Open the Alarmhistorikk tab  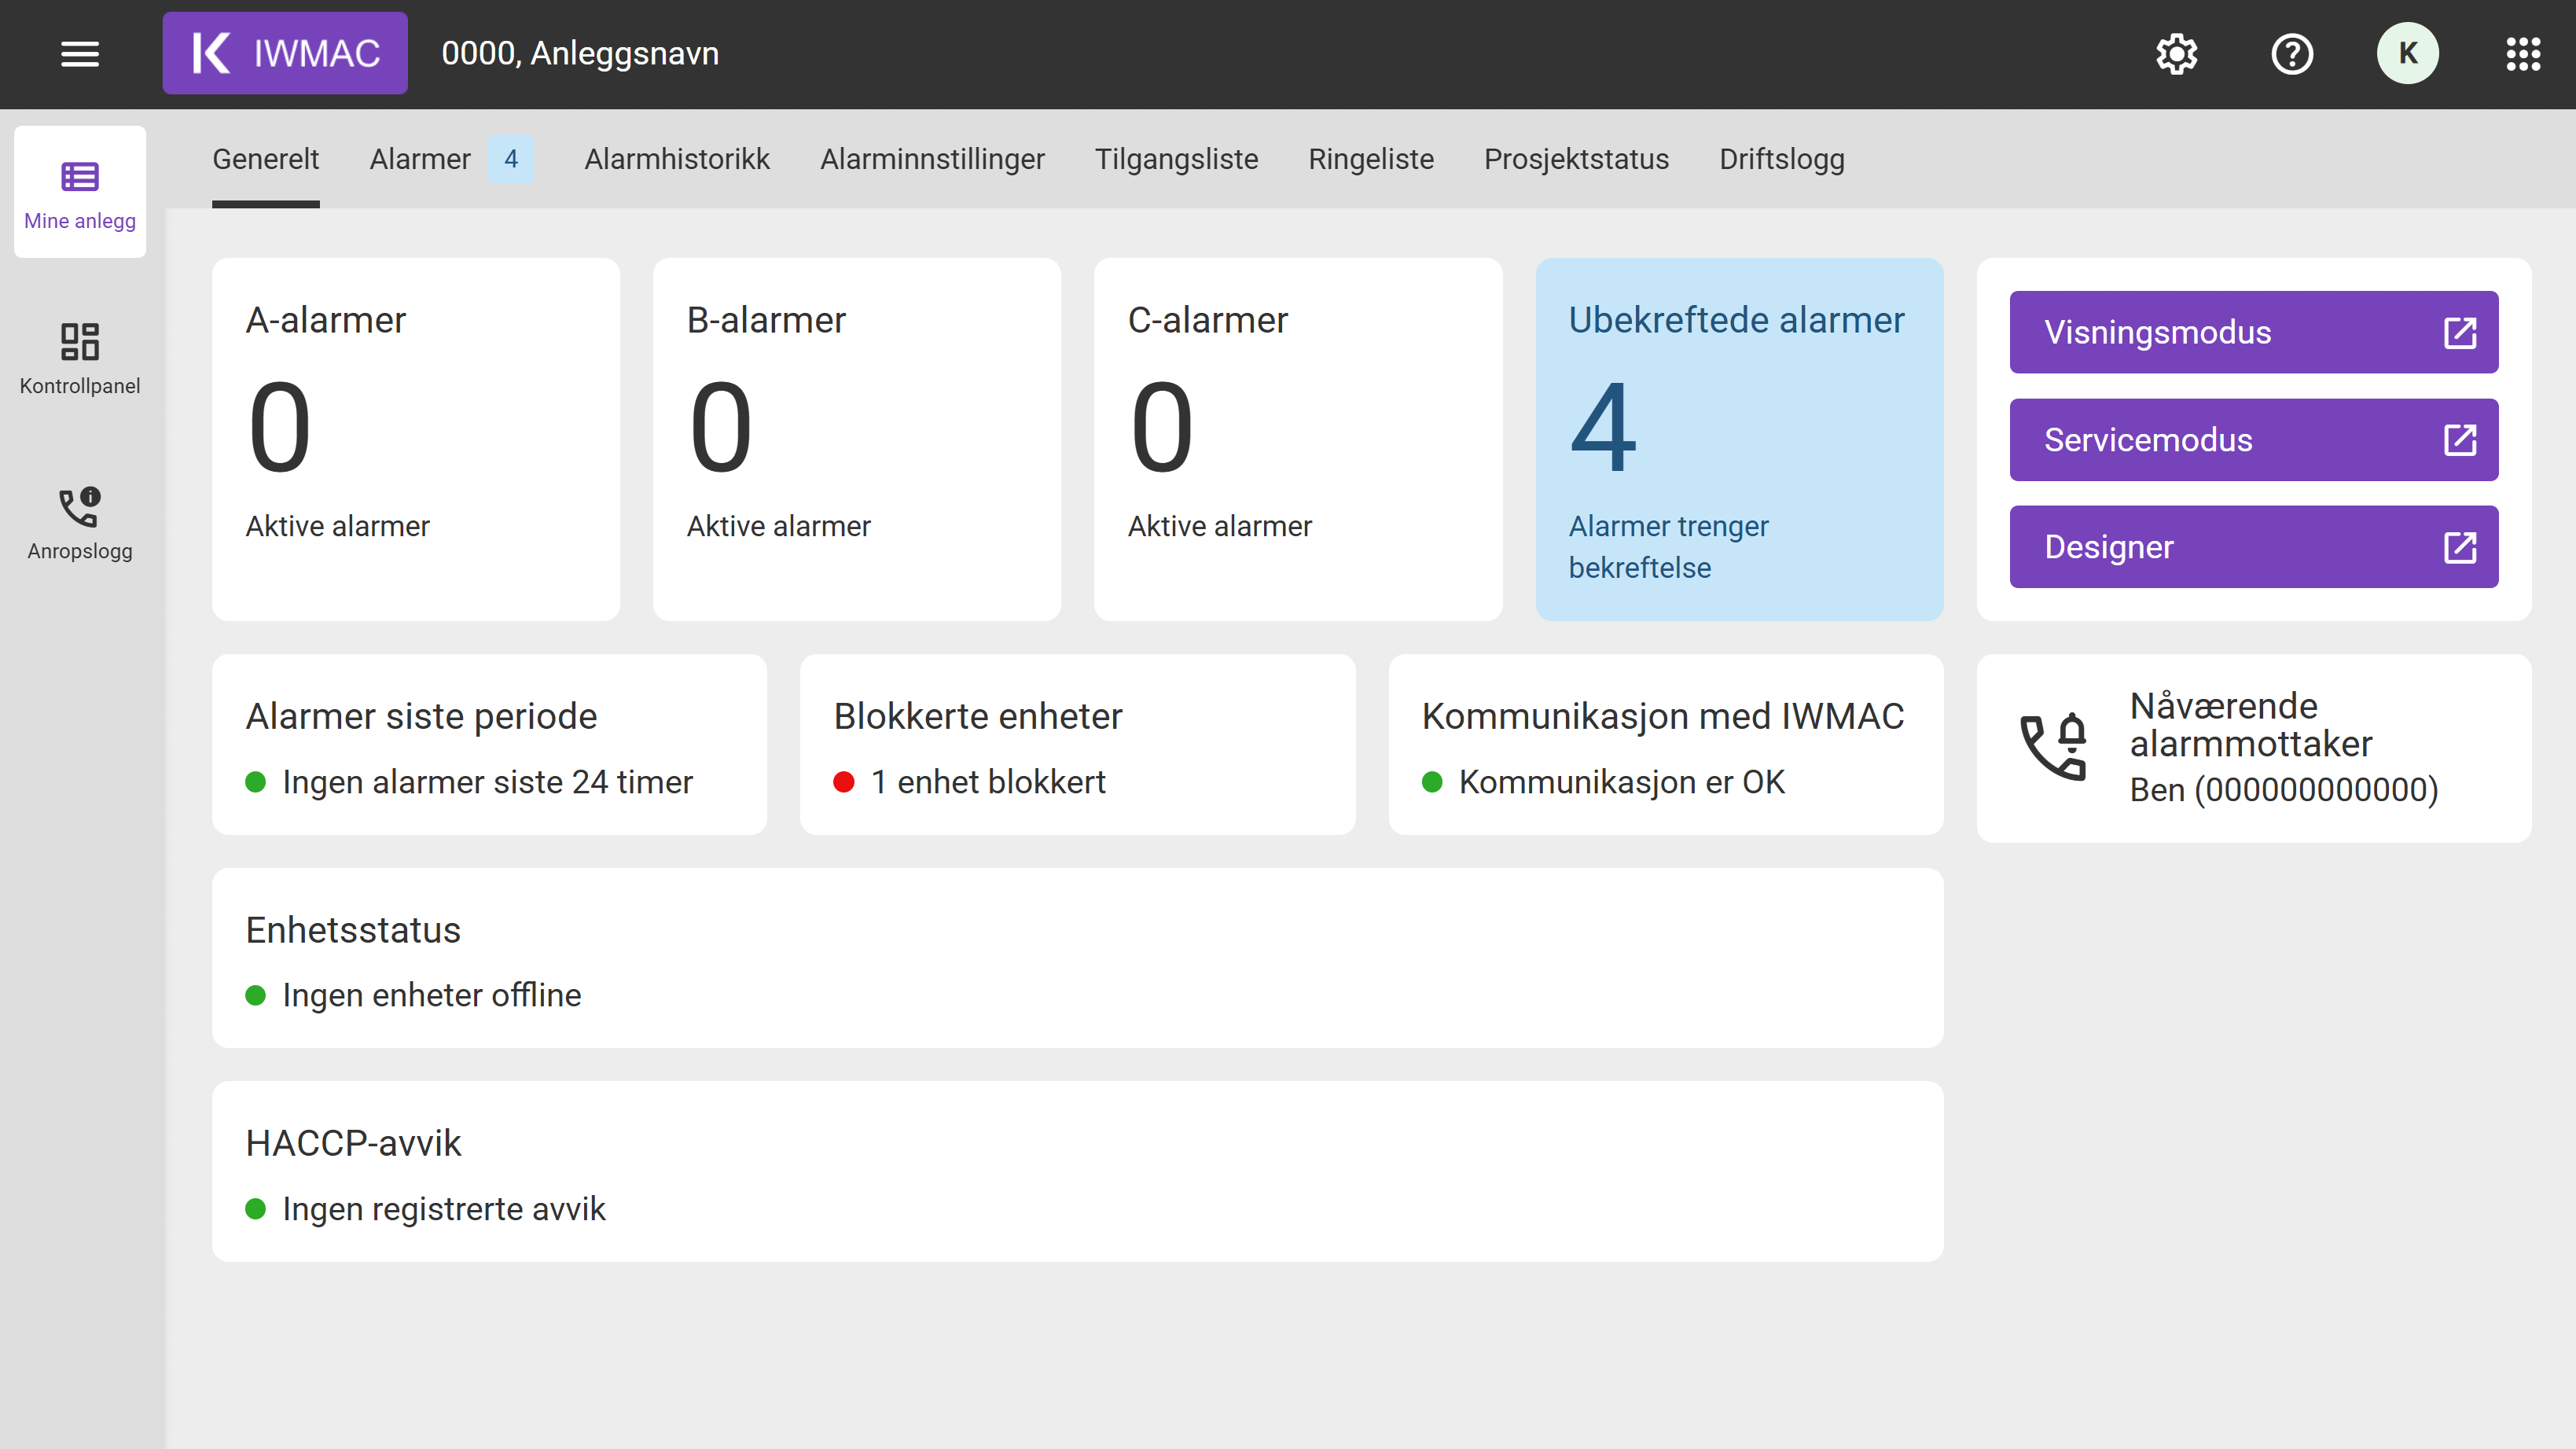click(x=677, y=159)
